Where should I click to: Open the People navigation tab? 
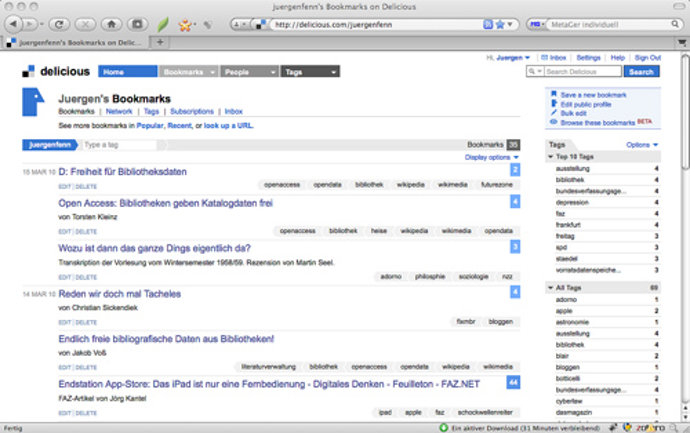(x=248, y=72)
